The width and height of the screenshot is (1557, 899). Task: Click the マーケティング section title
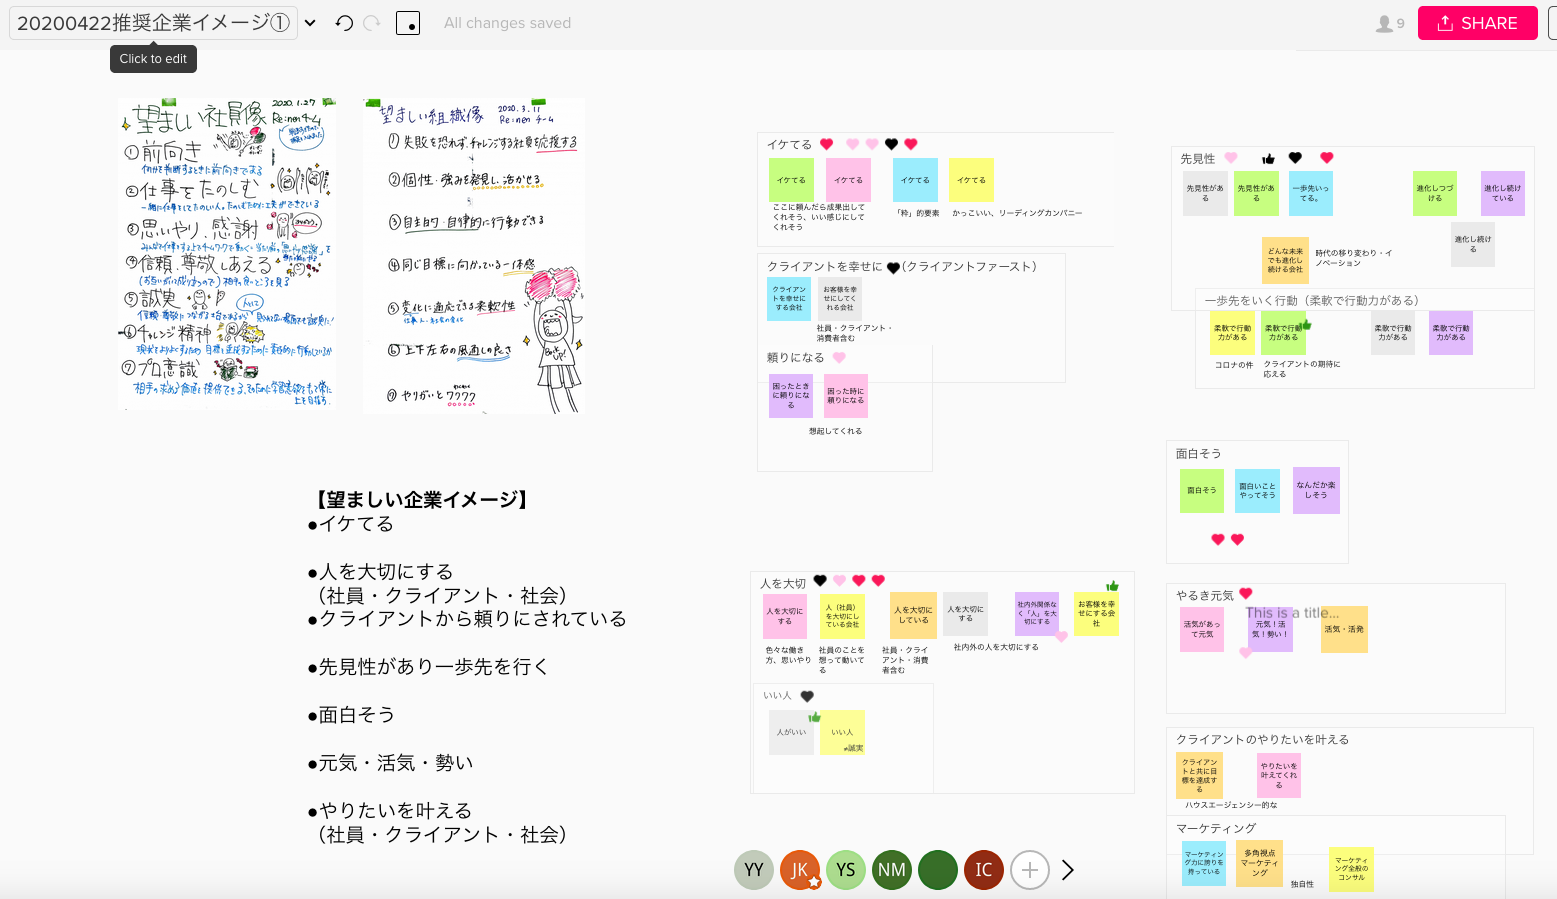click(x=1216, y=828)
